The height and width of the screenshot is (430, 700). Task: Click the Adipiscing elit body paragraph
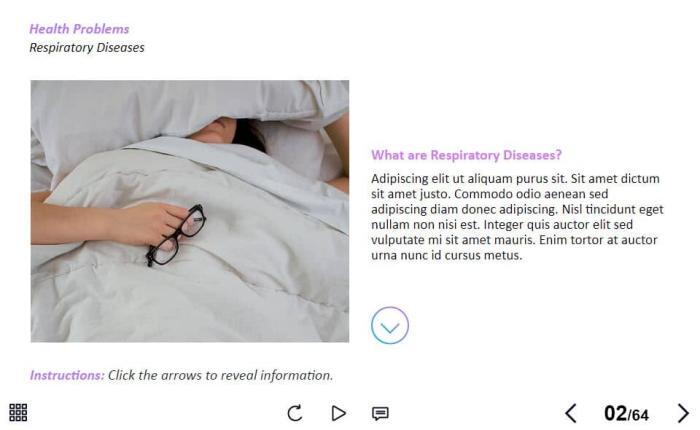tap(517, 217)
